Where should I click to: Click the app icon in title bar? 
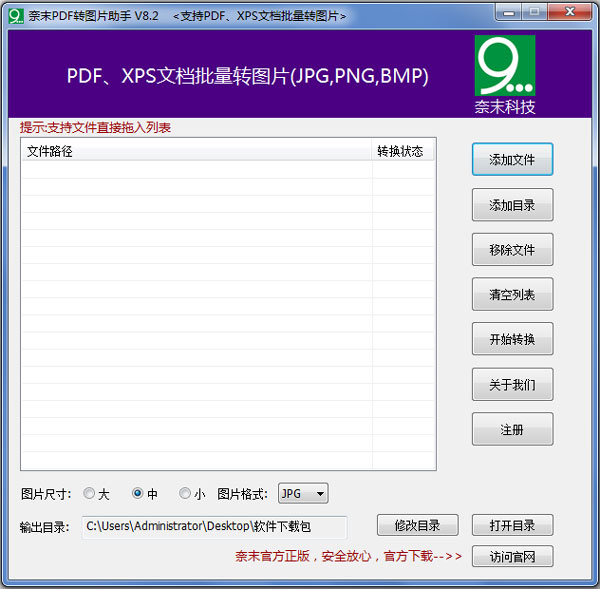(x=15, y=15)
